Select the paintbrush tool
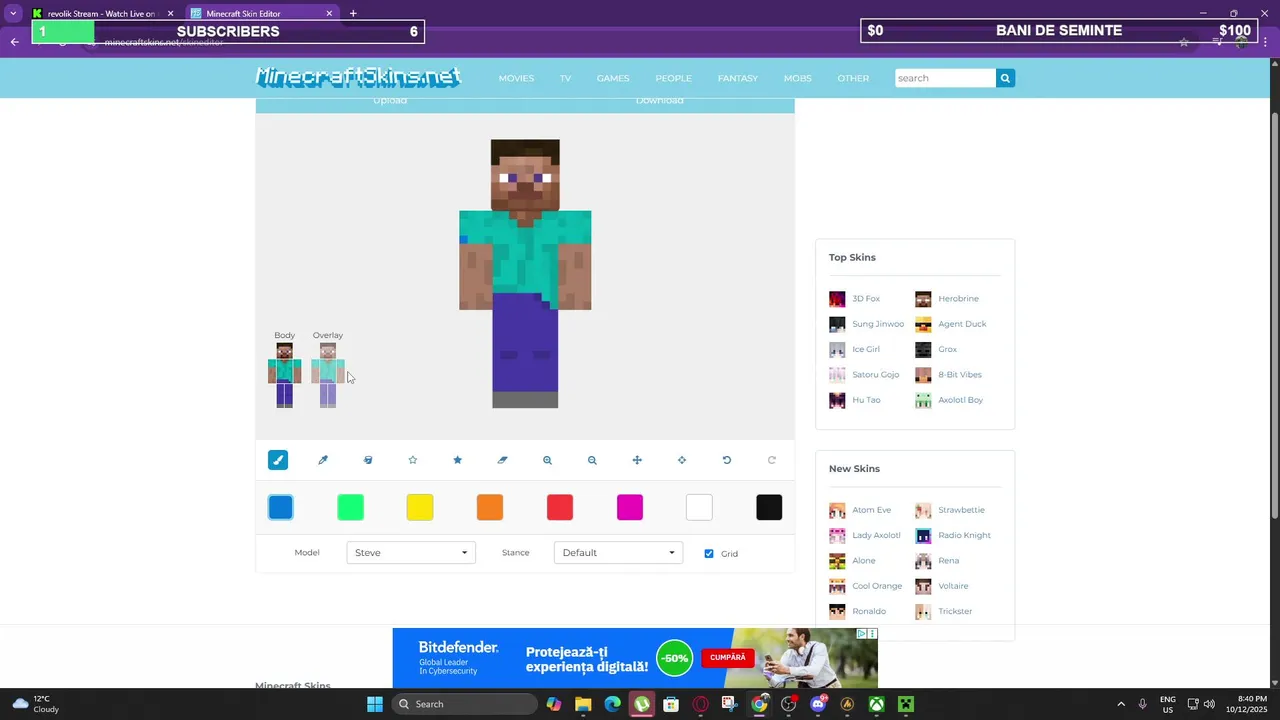 (x=278, y=460)
